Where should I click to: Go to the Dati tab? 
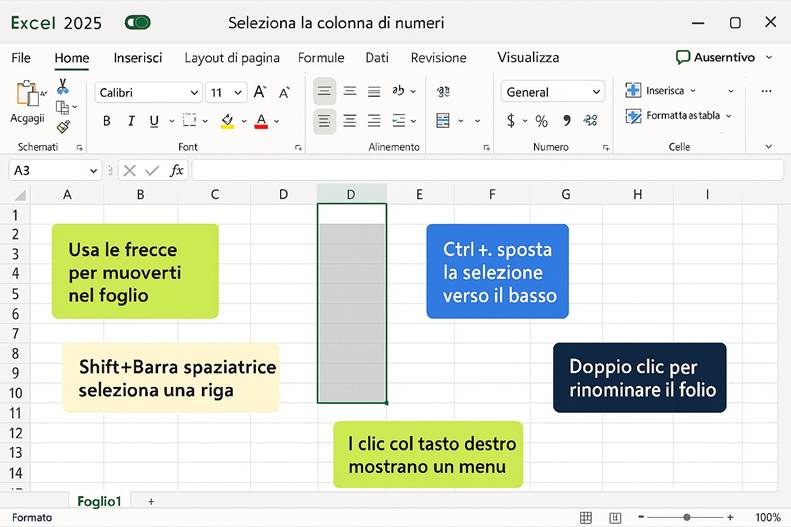tap(377, 58)
